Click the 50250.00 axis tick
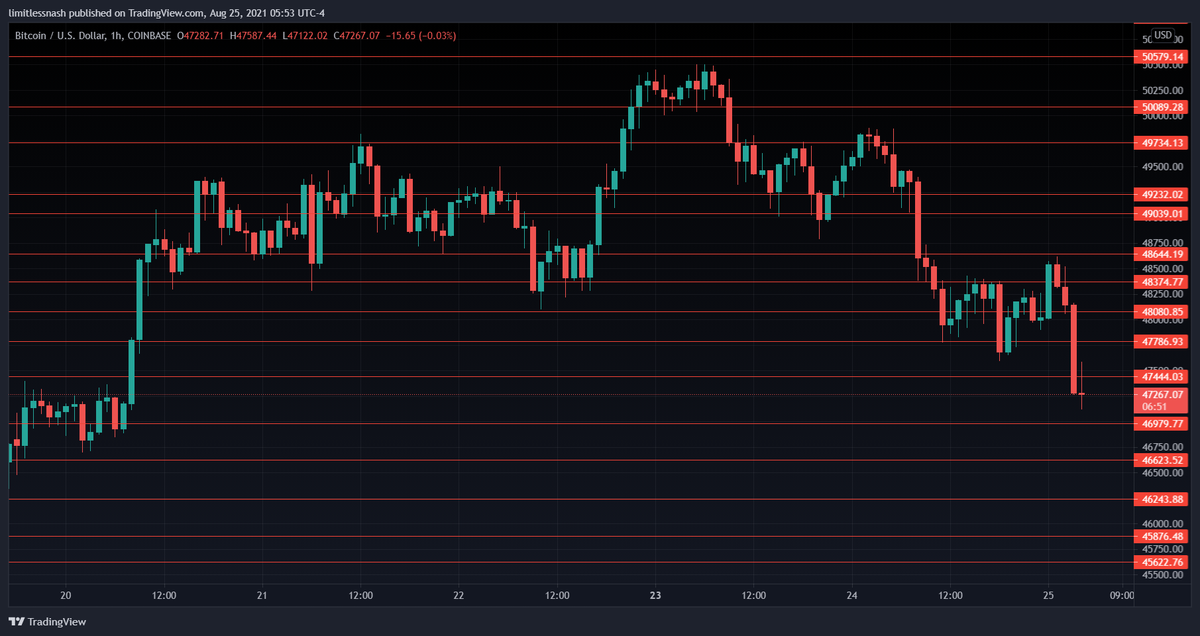Screen dimensions: 1200x636 point(1162,90)
